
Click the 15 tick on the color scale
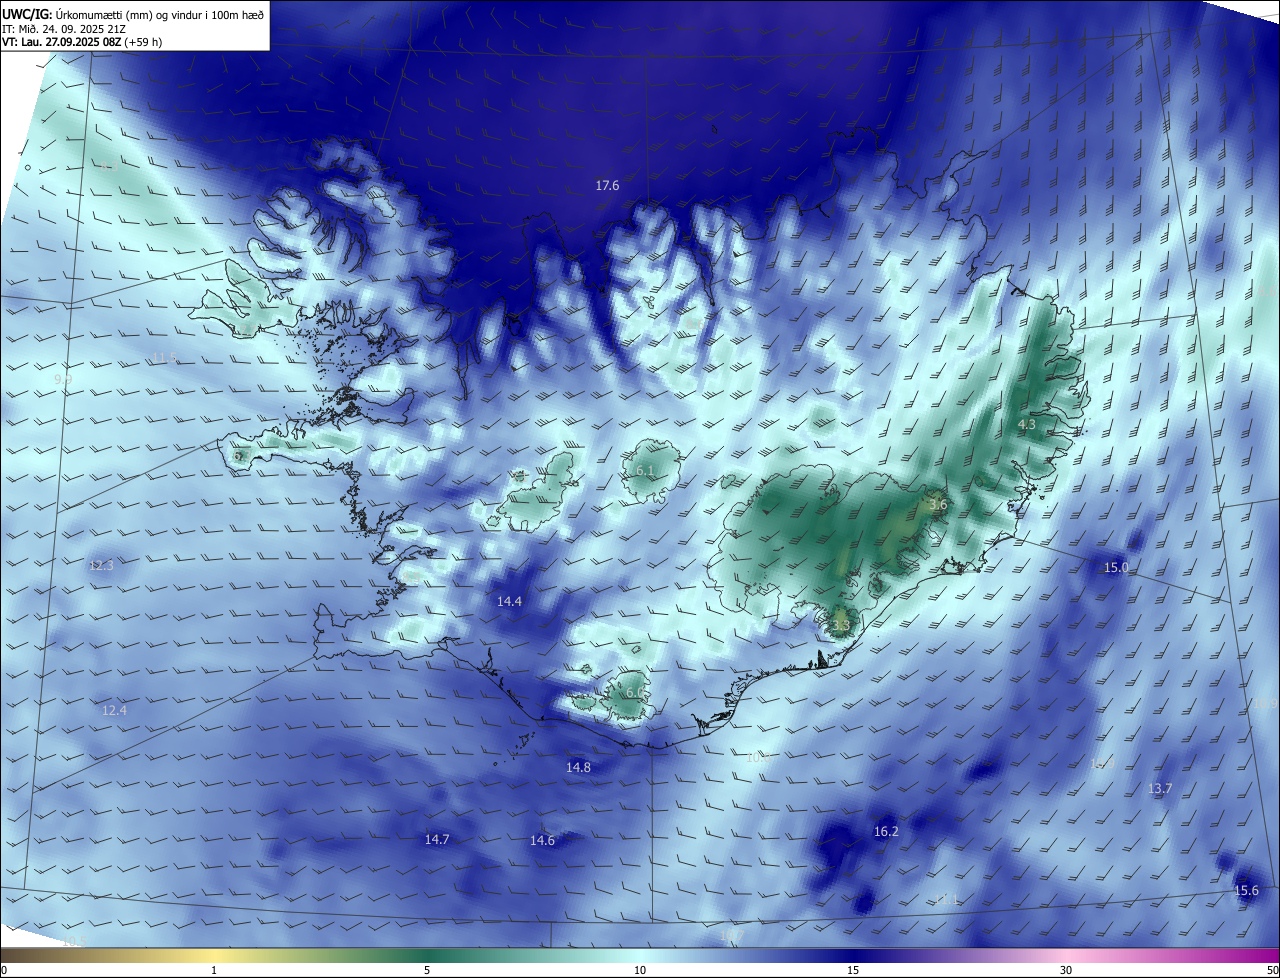pyautogui.click(x=853, y=970)
